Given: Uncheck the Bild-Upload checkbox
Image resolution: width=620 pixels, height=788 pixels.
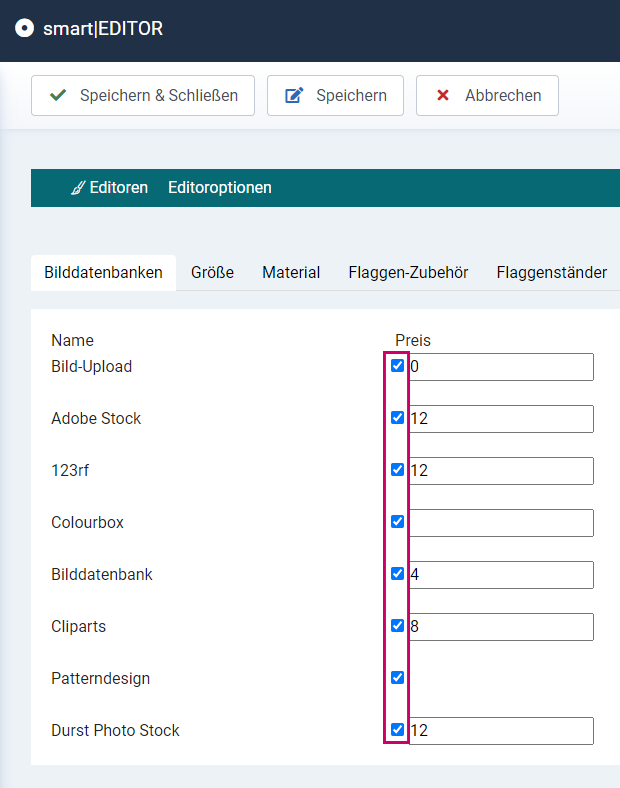Looking at the screenshot, I should point(397,365).
